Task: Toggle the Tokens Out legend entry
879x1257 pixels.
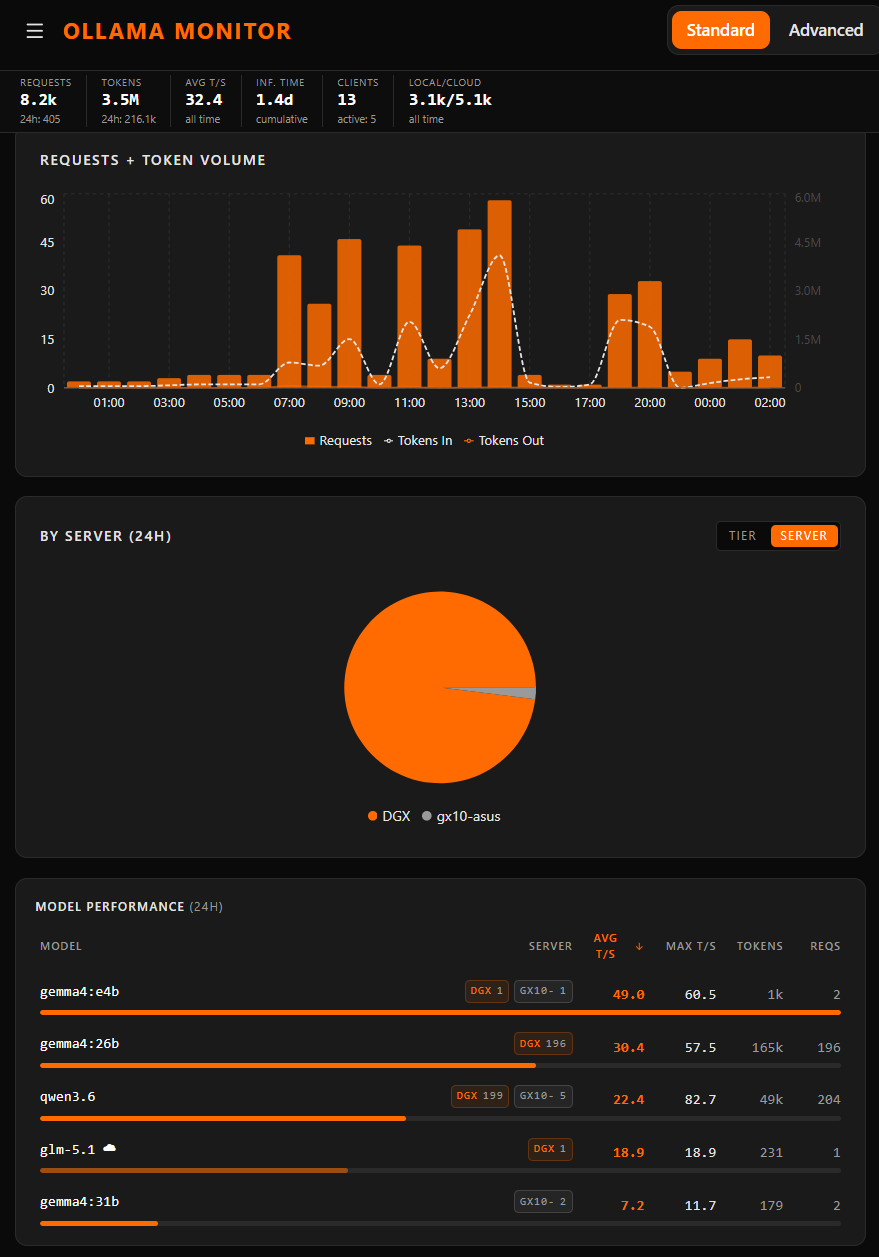Action: 503,440
